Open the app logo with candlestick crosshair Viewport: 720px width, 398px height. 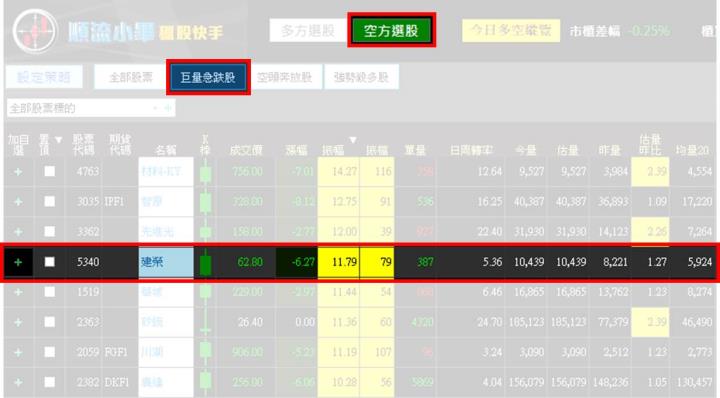point(35,31)
